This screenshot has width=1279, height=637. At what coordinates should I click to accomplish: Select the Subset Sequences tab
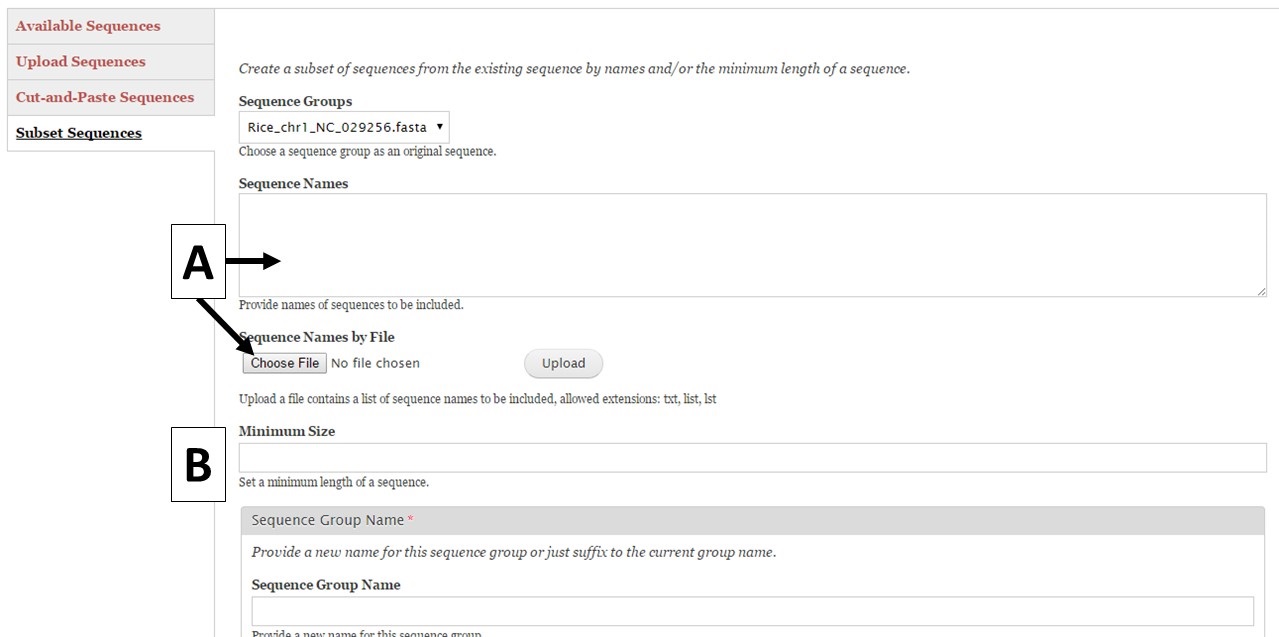click(79, 134)
